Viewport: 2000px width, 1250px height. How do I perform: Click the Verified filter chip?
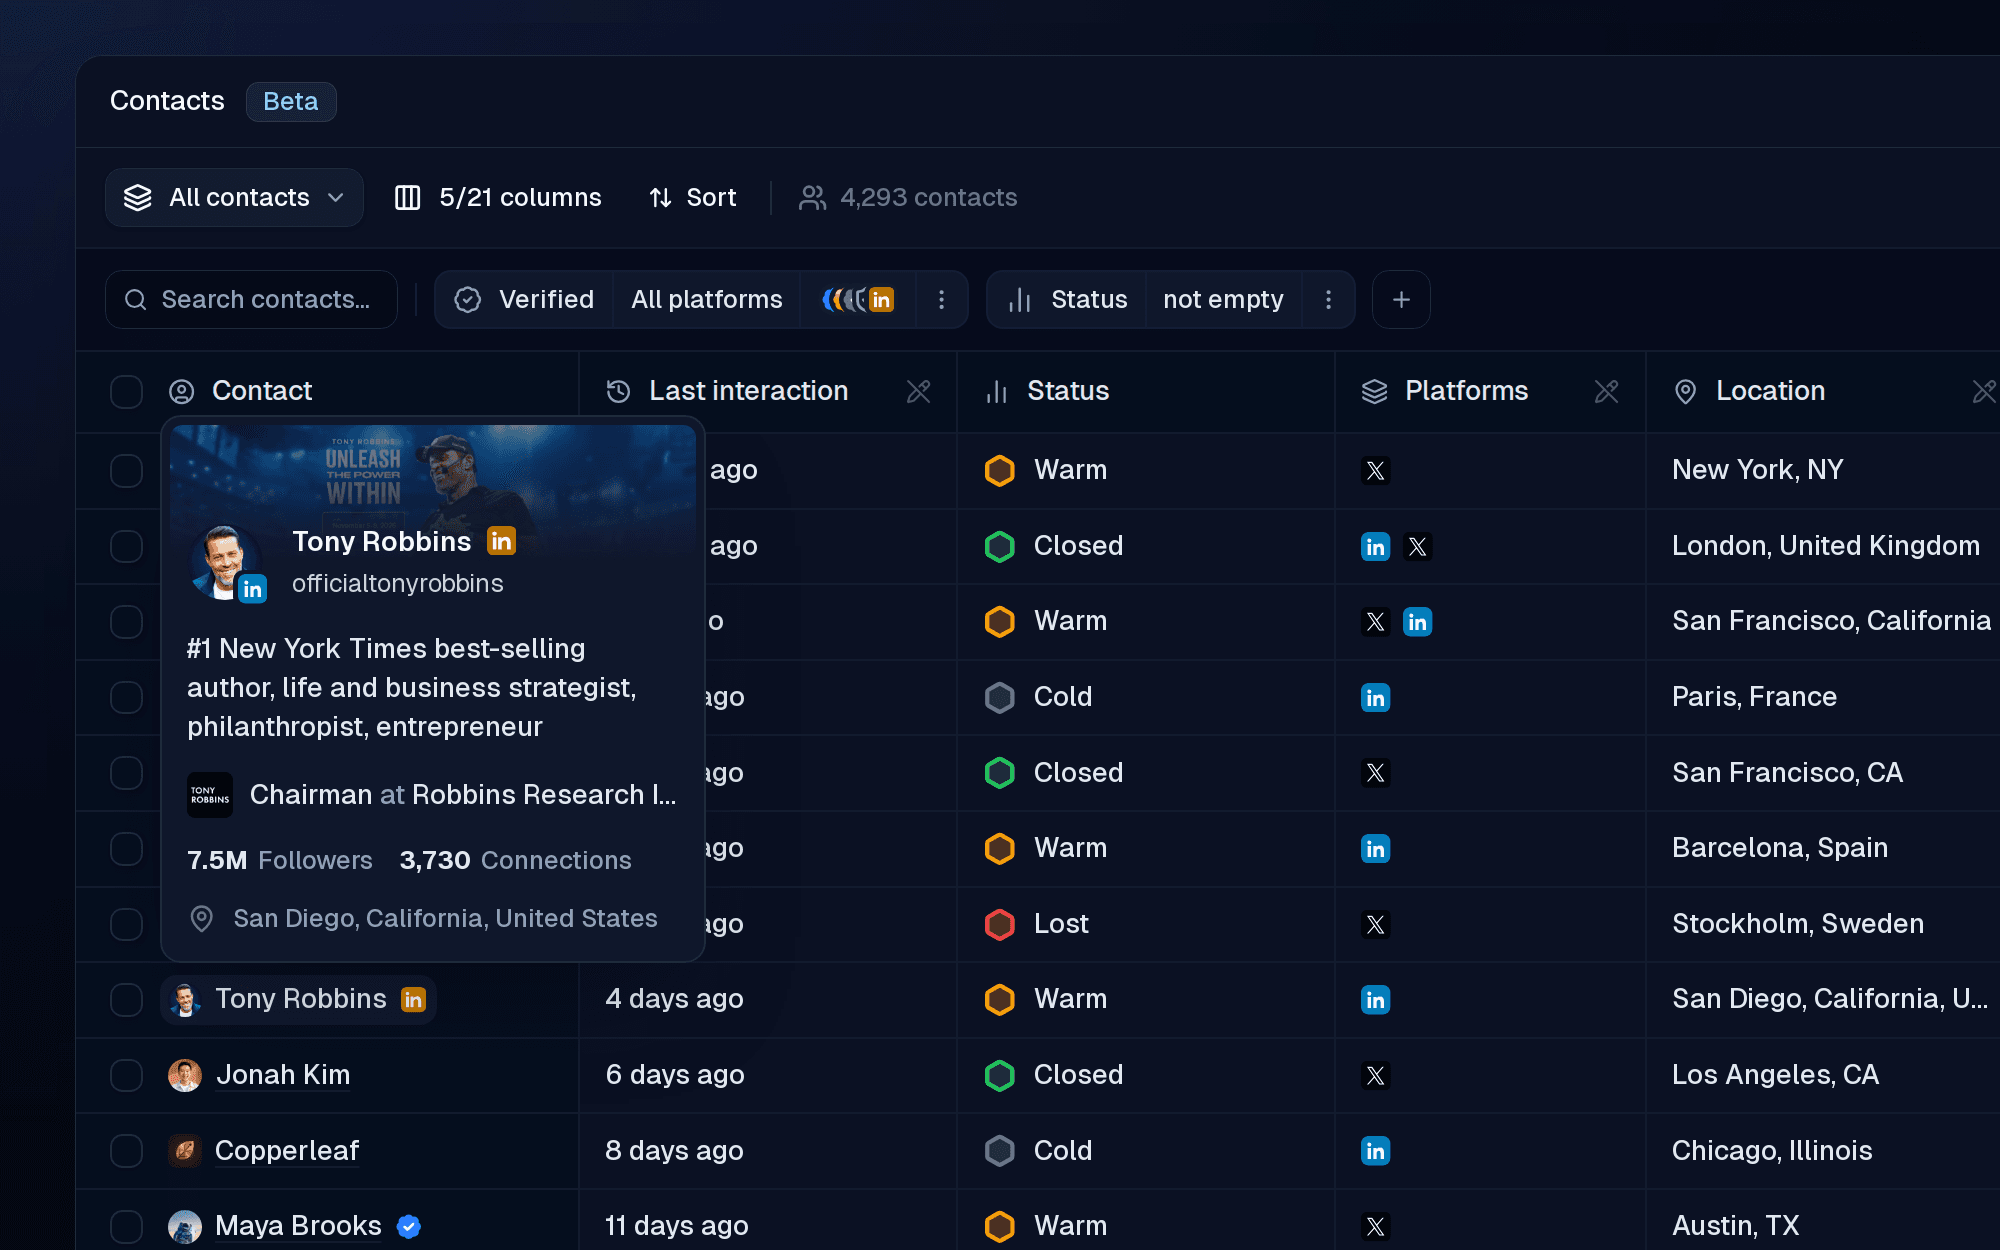click(525, 300)
